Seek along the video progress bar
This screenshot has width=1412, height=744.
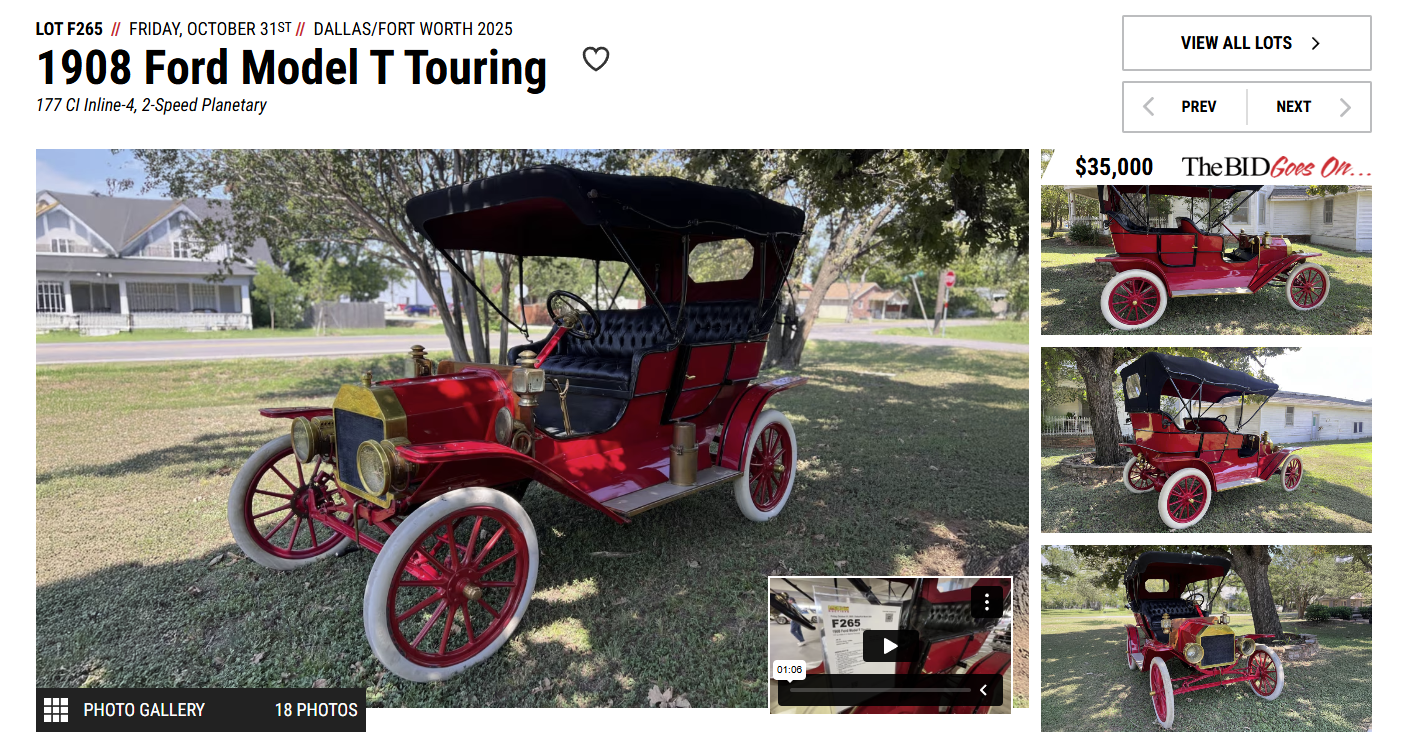tap(879, 690)
